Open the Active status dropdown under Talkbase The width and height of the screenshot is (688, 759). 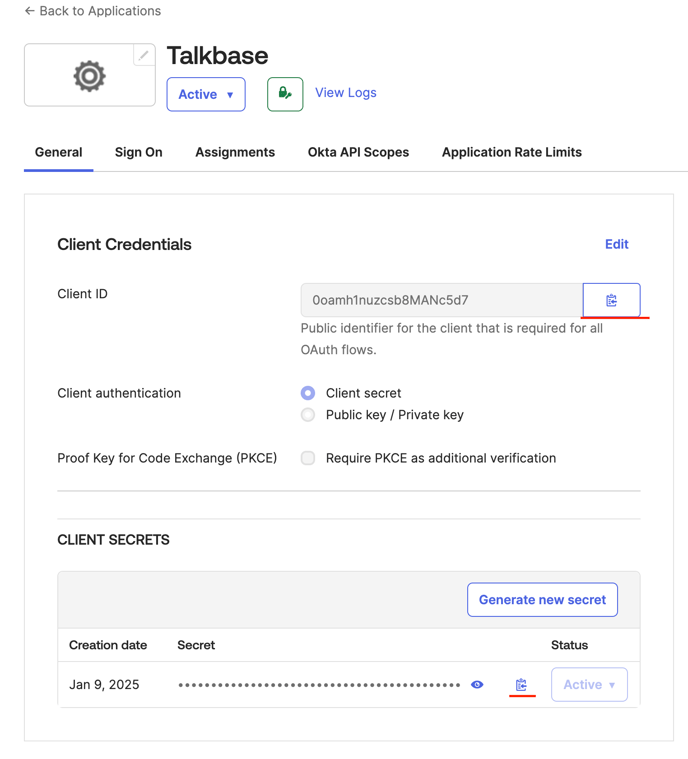point(206,94)
